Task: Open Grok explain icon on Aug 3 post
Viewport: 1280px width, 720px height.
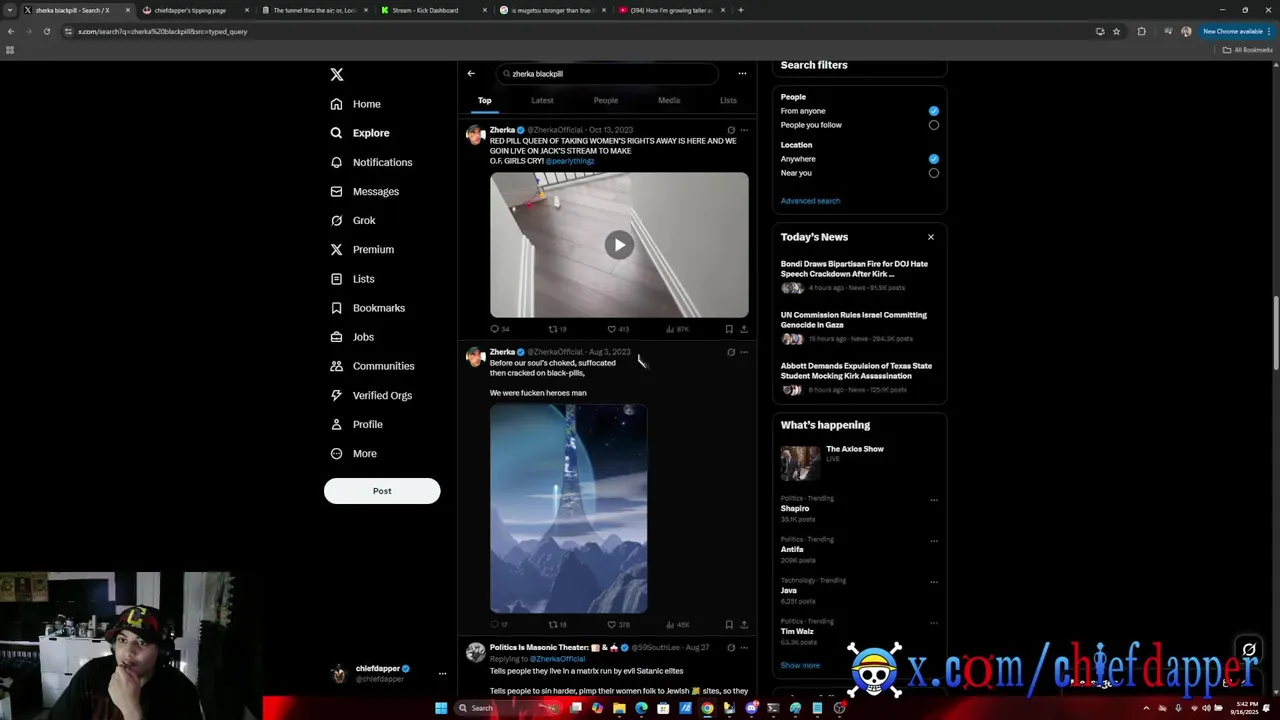Action: pos(731,352)
